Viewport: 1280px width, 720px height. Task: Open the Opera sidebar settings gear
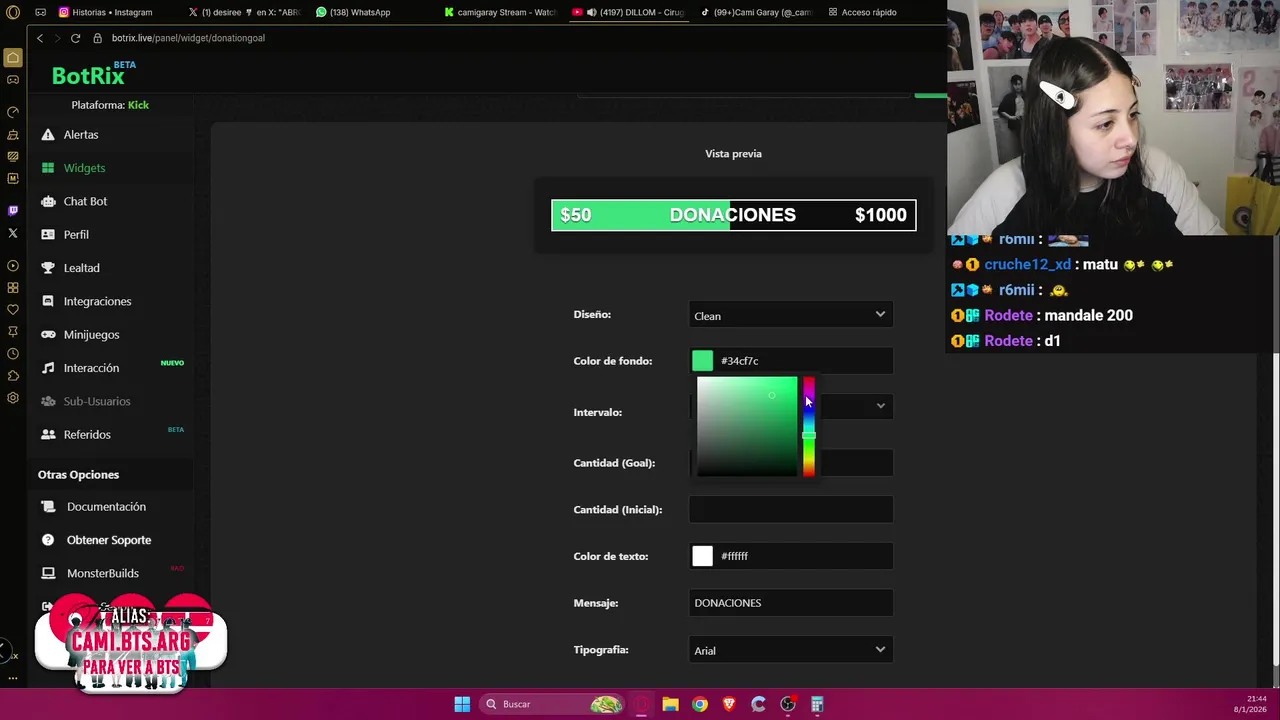point(13,398)
